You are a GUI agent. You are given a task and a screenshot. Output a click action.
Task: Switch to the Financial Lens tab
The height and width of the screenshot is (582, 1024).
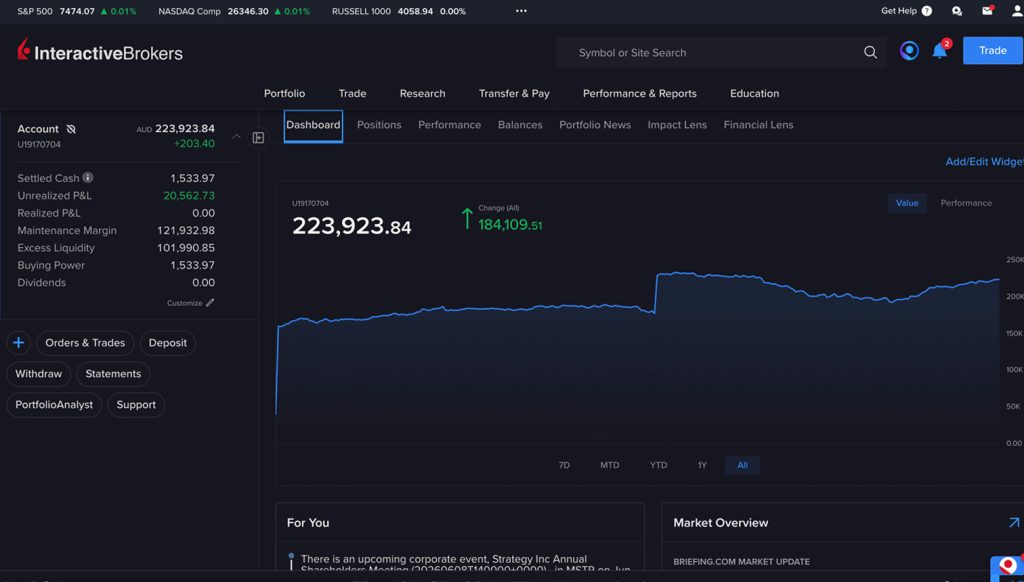758,125
